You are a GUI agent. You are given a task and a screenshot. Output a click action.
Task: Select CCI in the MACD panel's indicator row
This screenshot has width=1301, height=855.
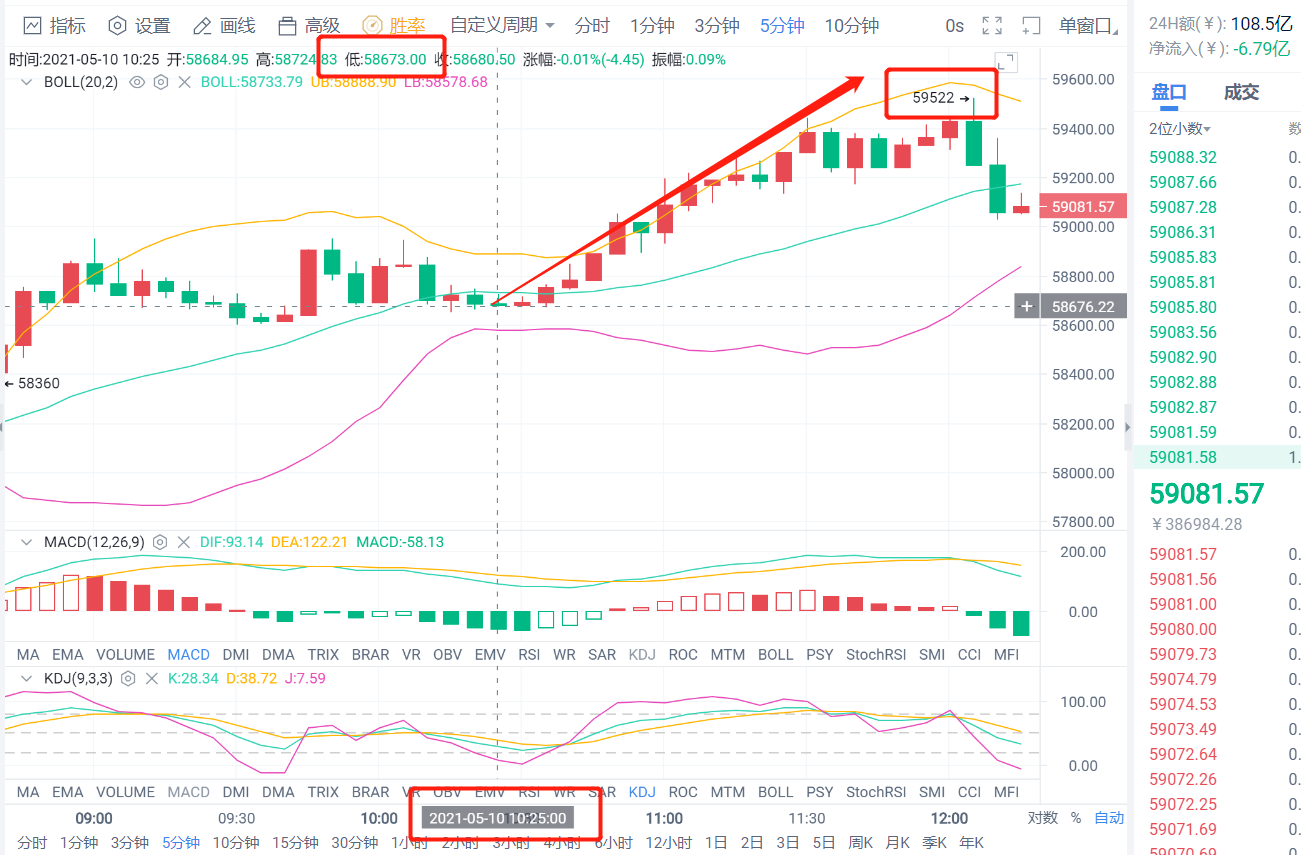pos(969,655)
